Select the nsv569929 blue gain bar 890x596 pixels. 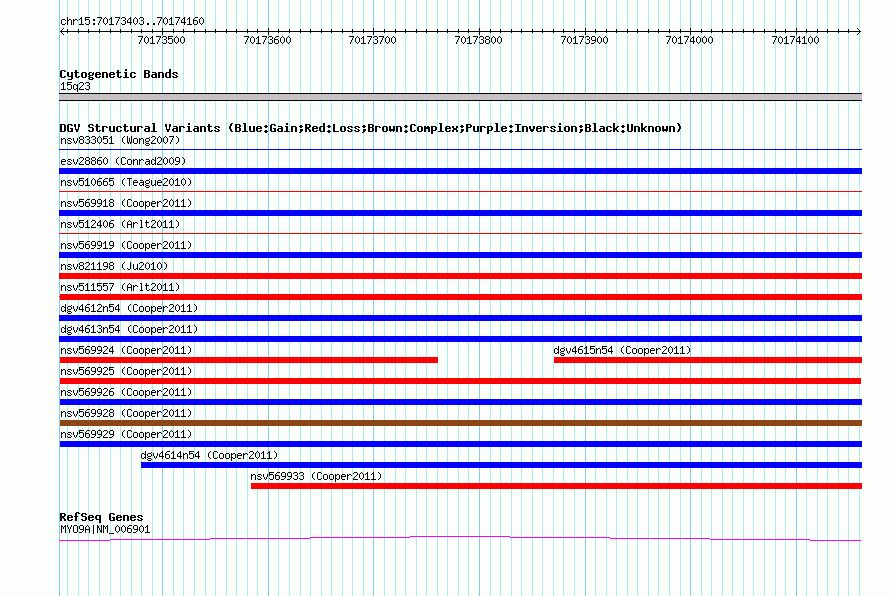point(460,444)
